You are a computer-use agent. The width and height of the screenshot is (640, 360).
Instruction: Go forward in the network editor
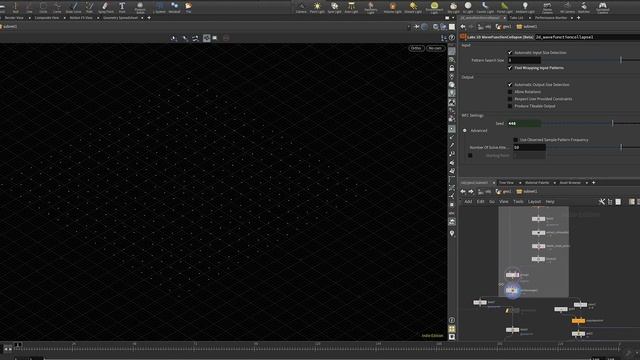(471, 191)
